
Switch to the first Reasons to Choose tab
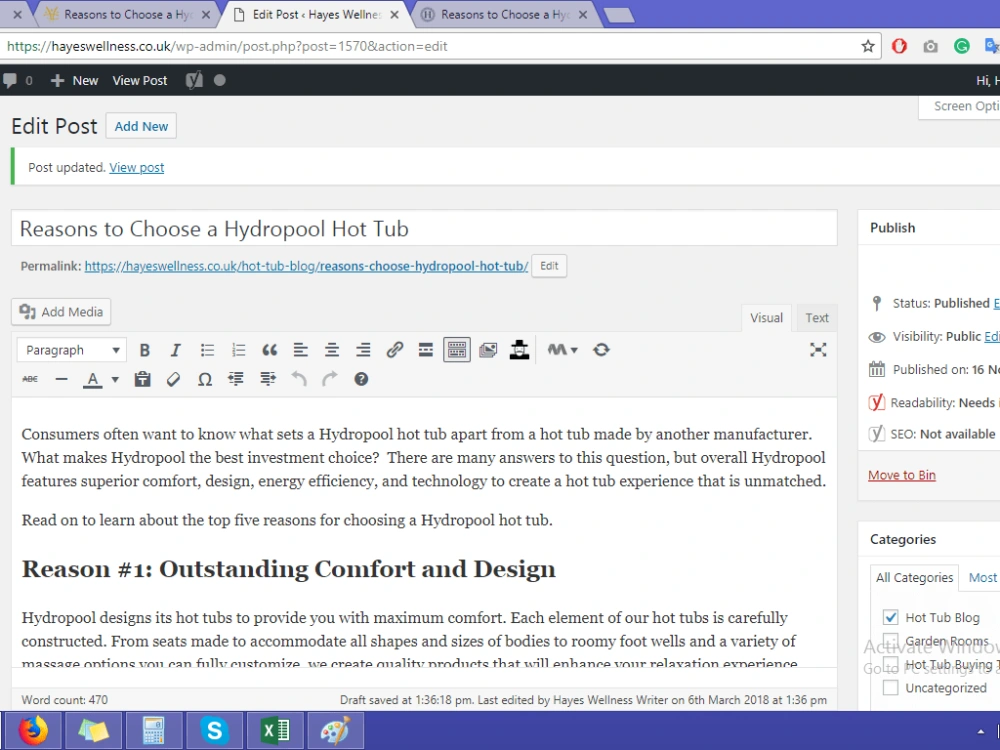[128, 15]
